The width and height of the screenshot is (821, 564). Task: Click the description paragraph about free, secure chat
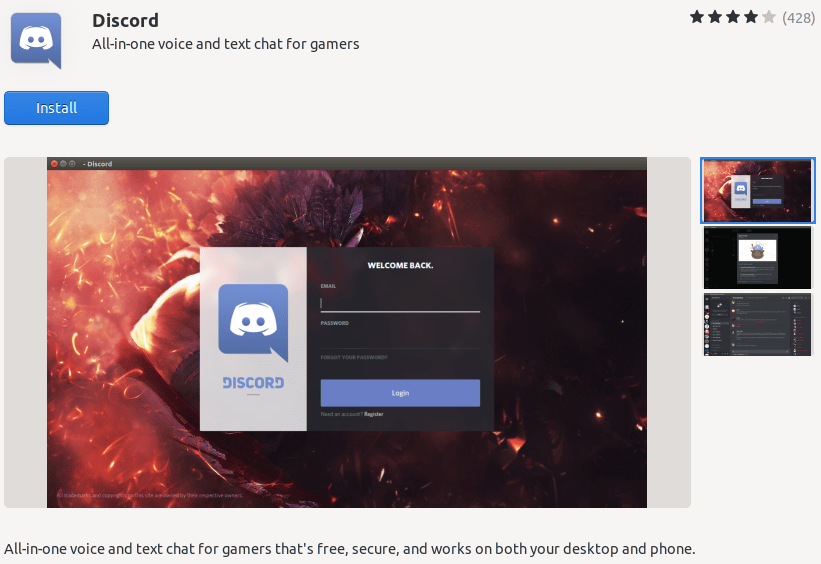pos(350,549)
